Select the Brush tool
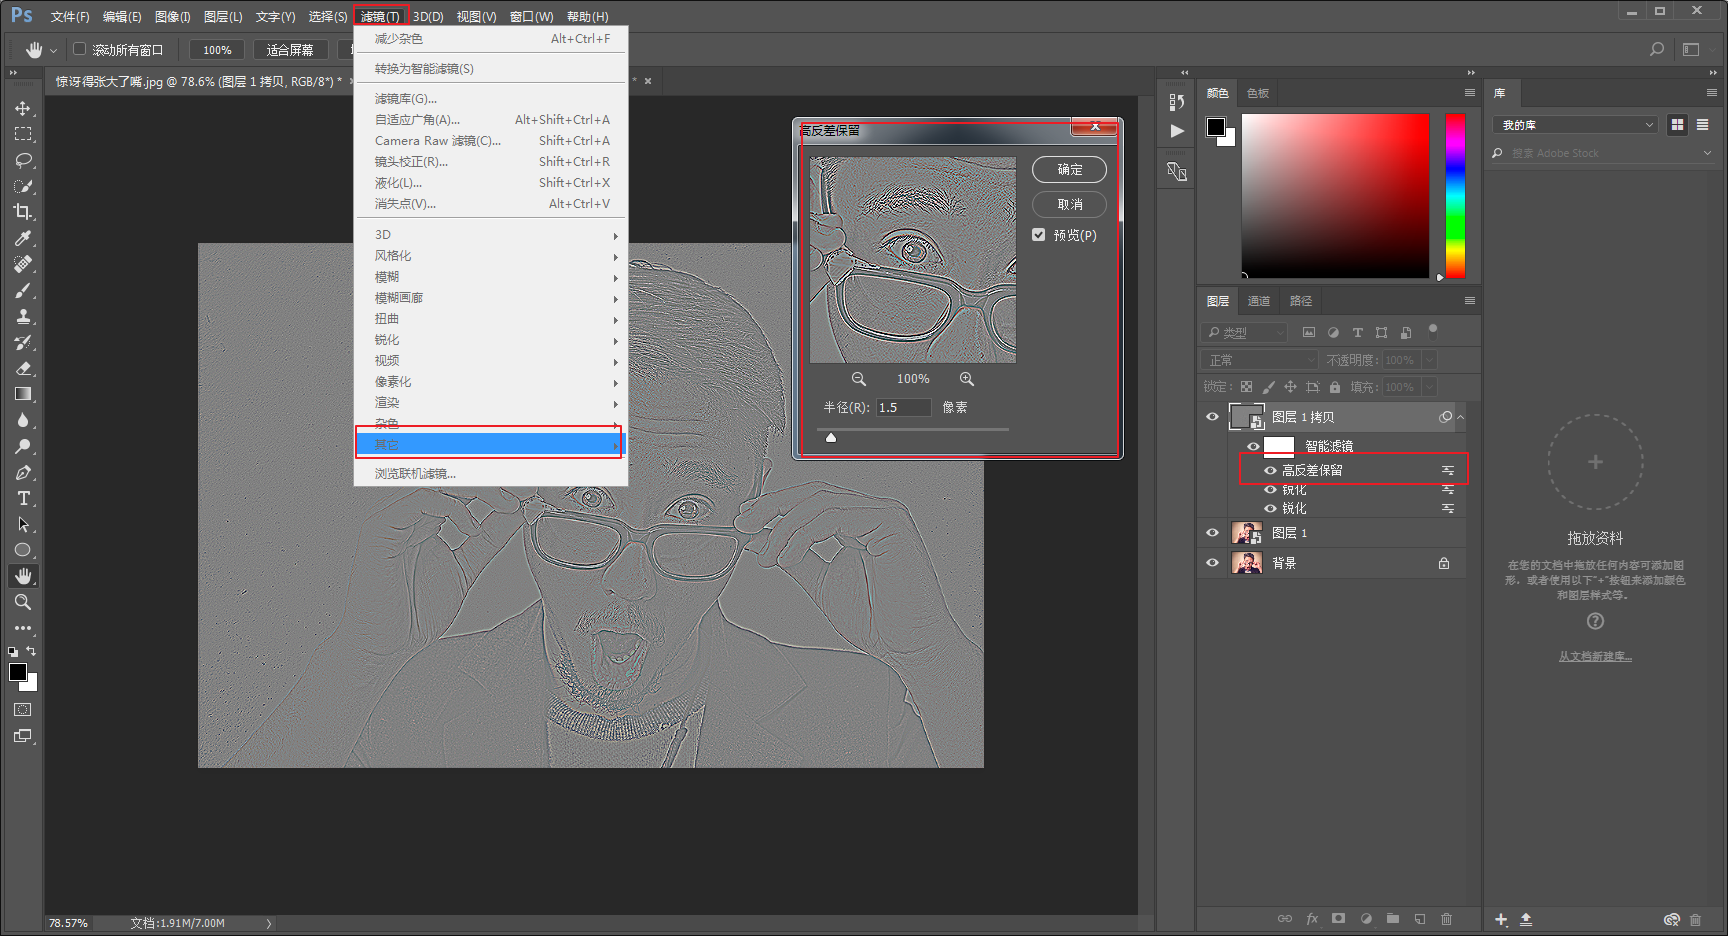 (22, 290)
